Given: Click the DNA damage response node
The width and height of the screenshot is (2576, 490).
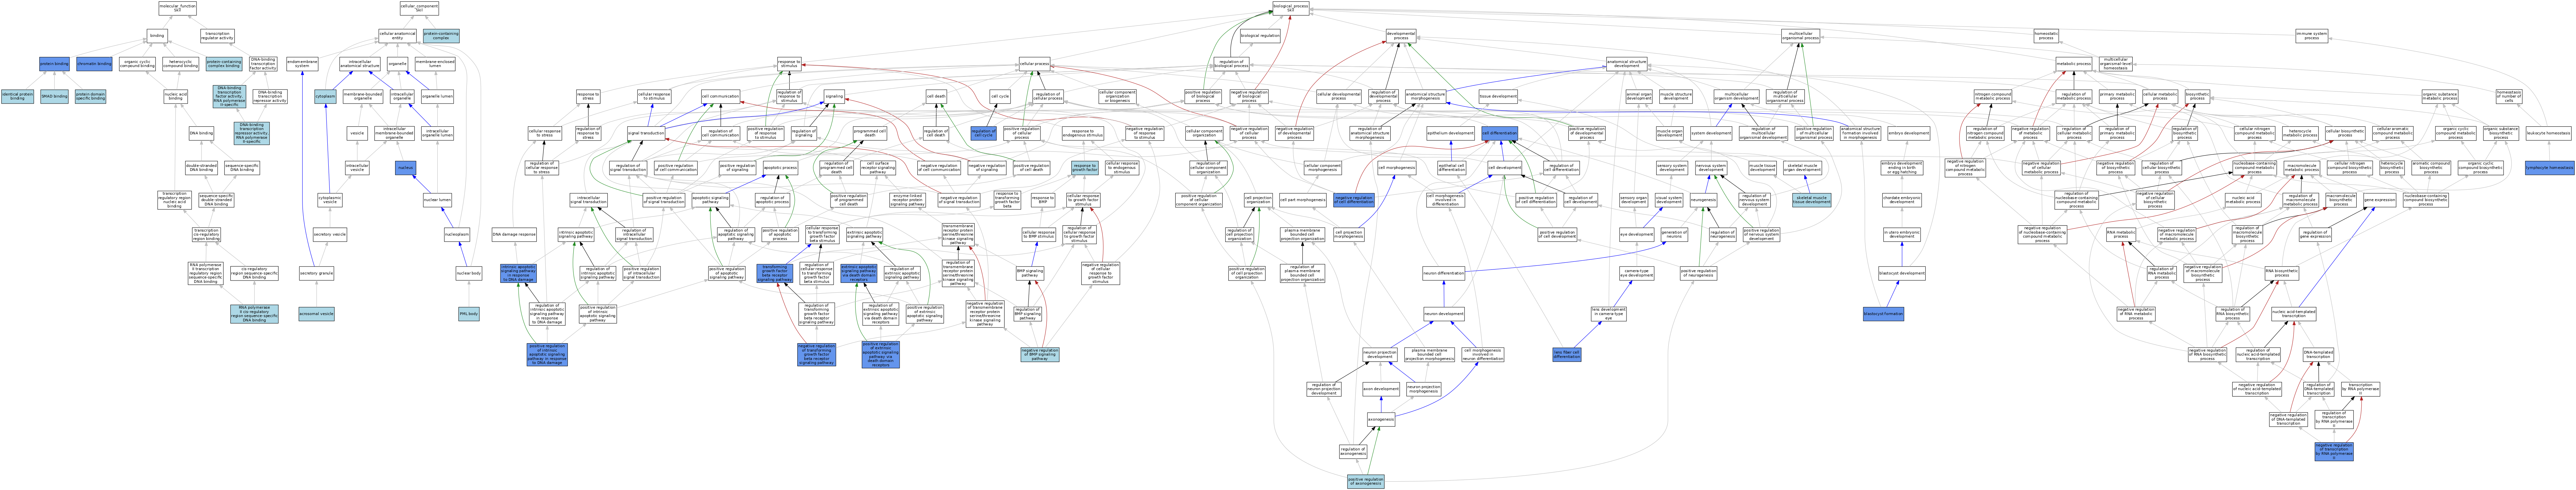Looking at the screenshot, I should [x=514, y=235].
